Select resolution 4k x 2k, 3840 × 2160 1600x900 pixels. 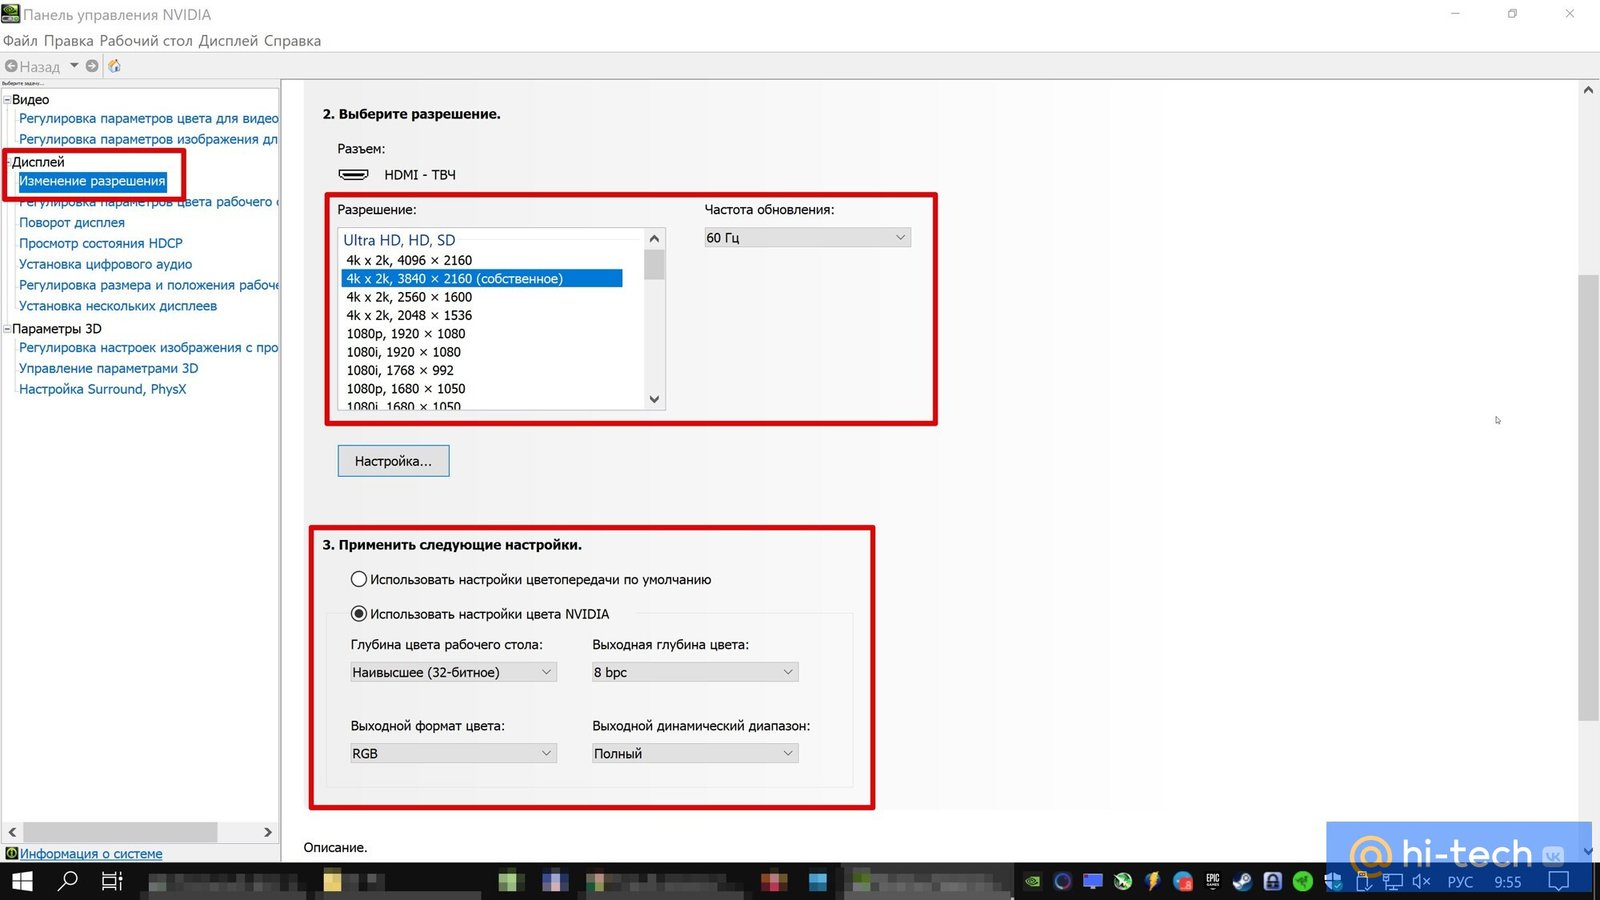point(482,278)
